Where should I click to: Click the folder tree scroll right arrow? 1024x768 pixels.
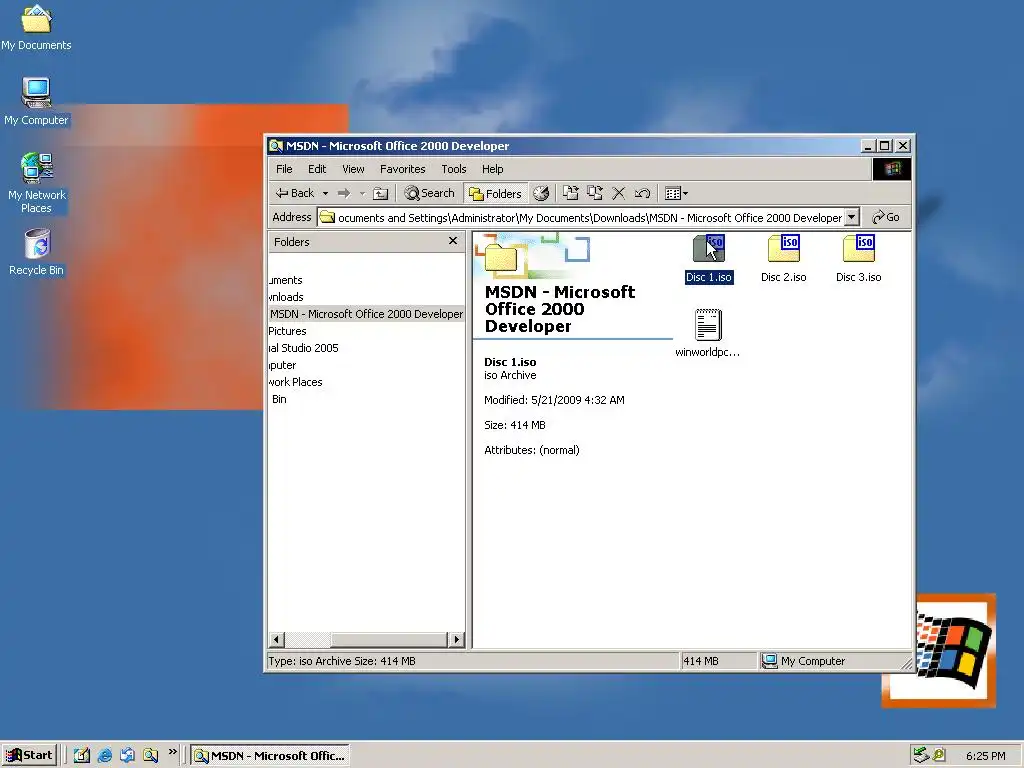tap(456, 639)
